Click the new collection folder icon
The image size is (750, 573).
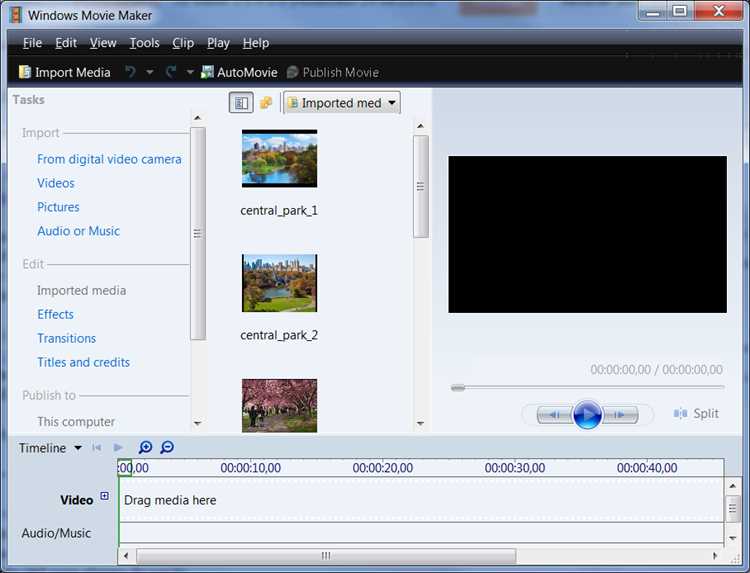pos(266,102)
